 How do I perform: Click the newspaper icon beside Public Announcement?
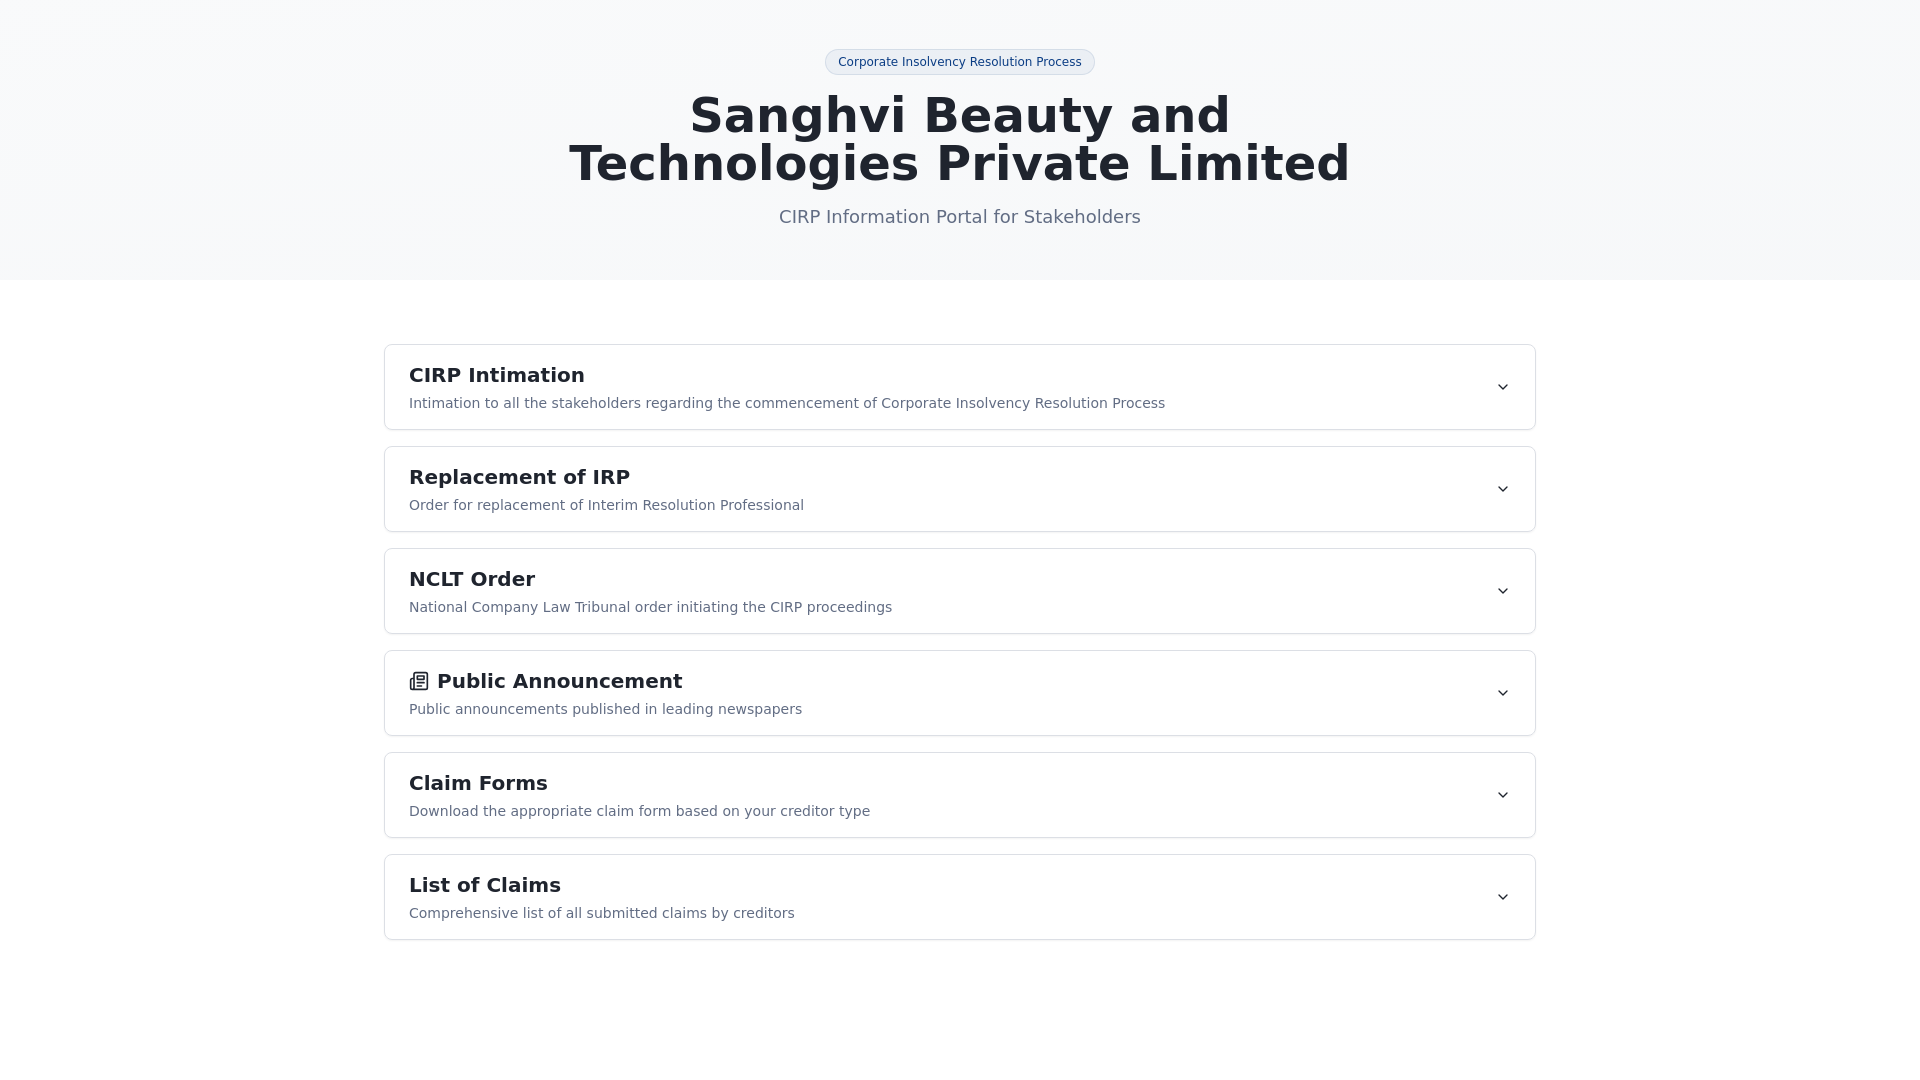419,681
